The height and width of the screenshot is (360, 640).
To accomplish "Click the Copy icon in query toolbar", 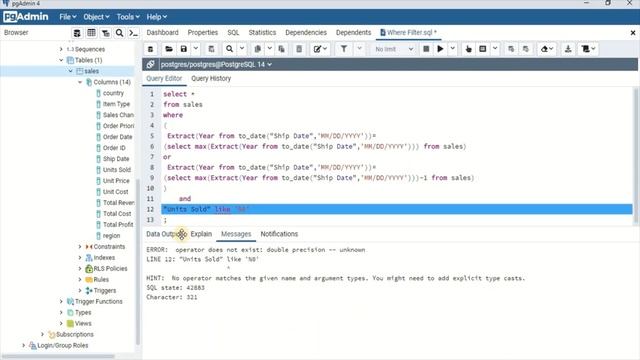I will [x=258, y=49].
